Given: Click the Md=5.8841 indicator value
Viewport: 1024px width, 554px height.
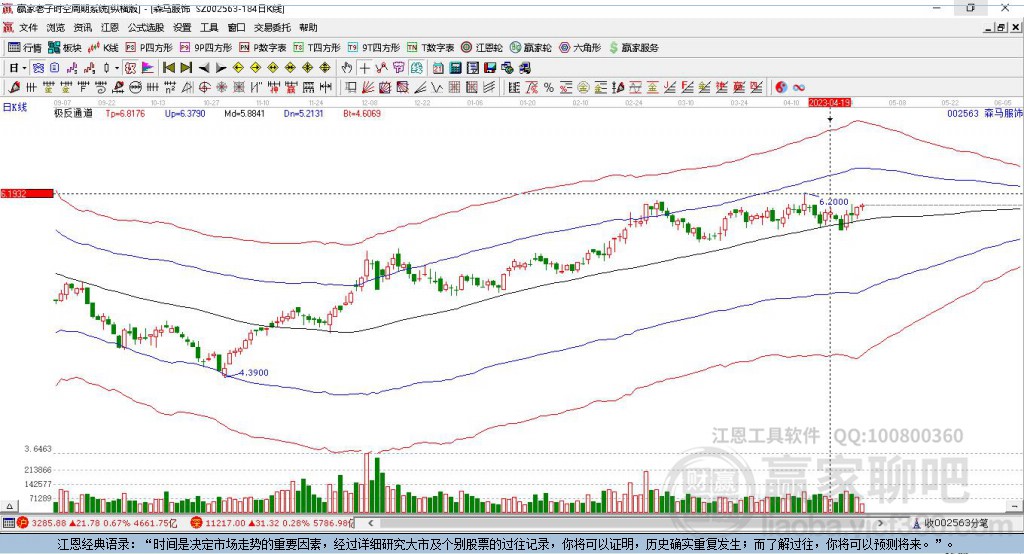Looking at the screenshot, I should [244, 114].
